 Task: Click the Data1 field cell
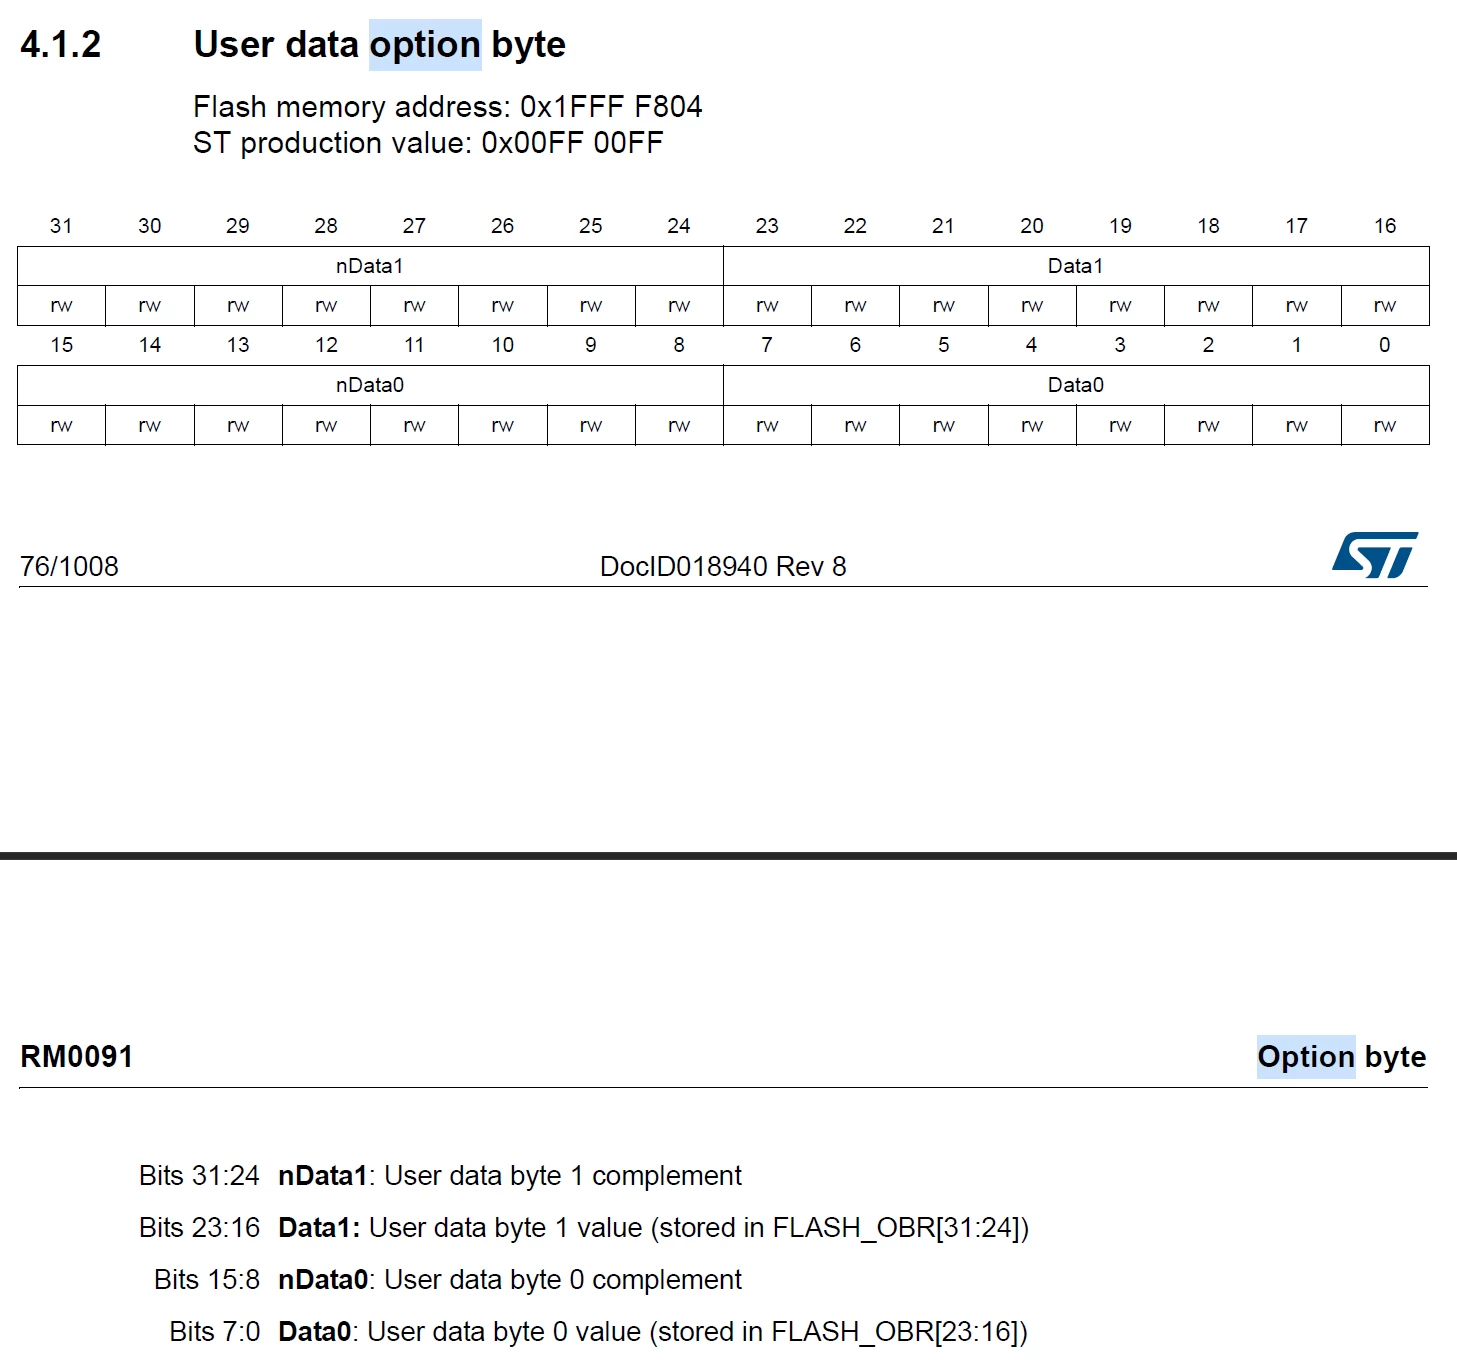pos(1076,266)
